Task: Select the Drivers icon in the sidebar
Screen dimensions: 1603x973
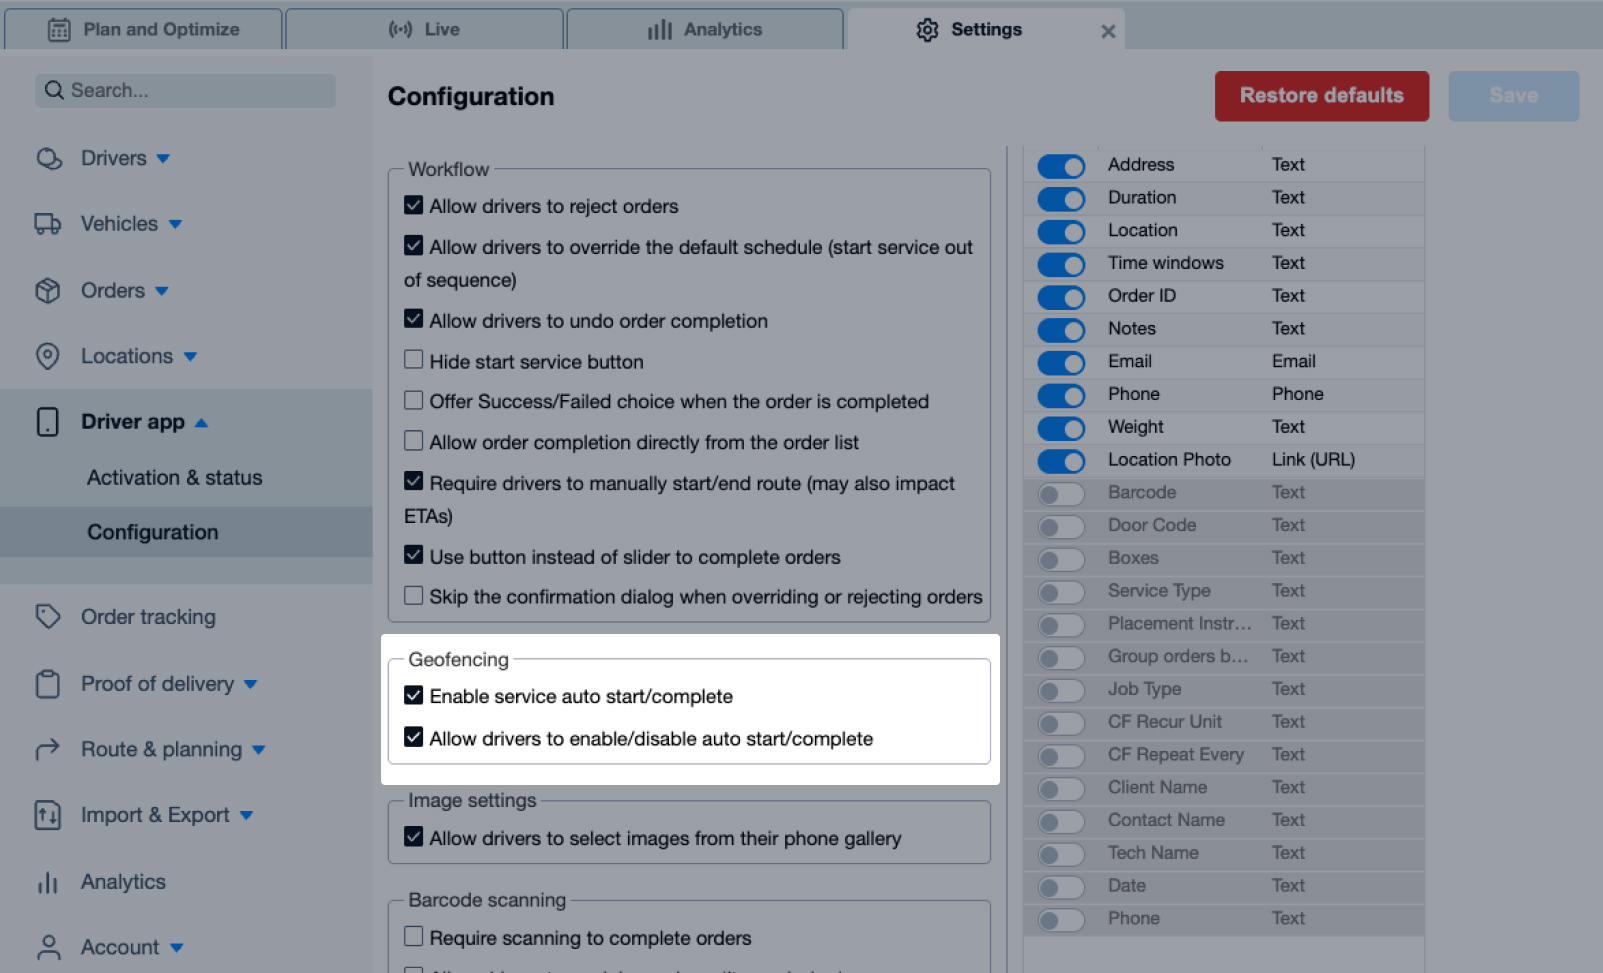Action: (x=49, y=158)
